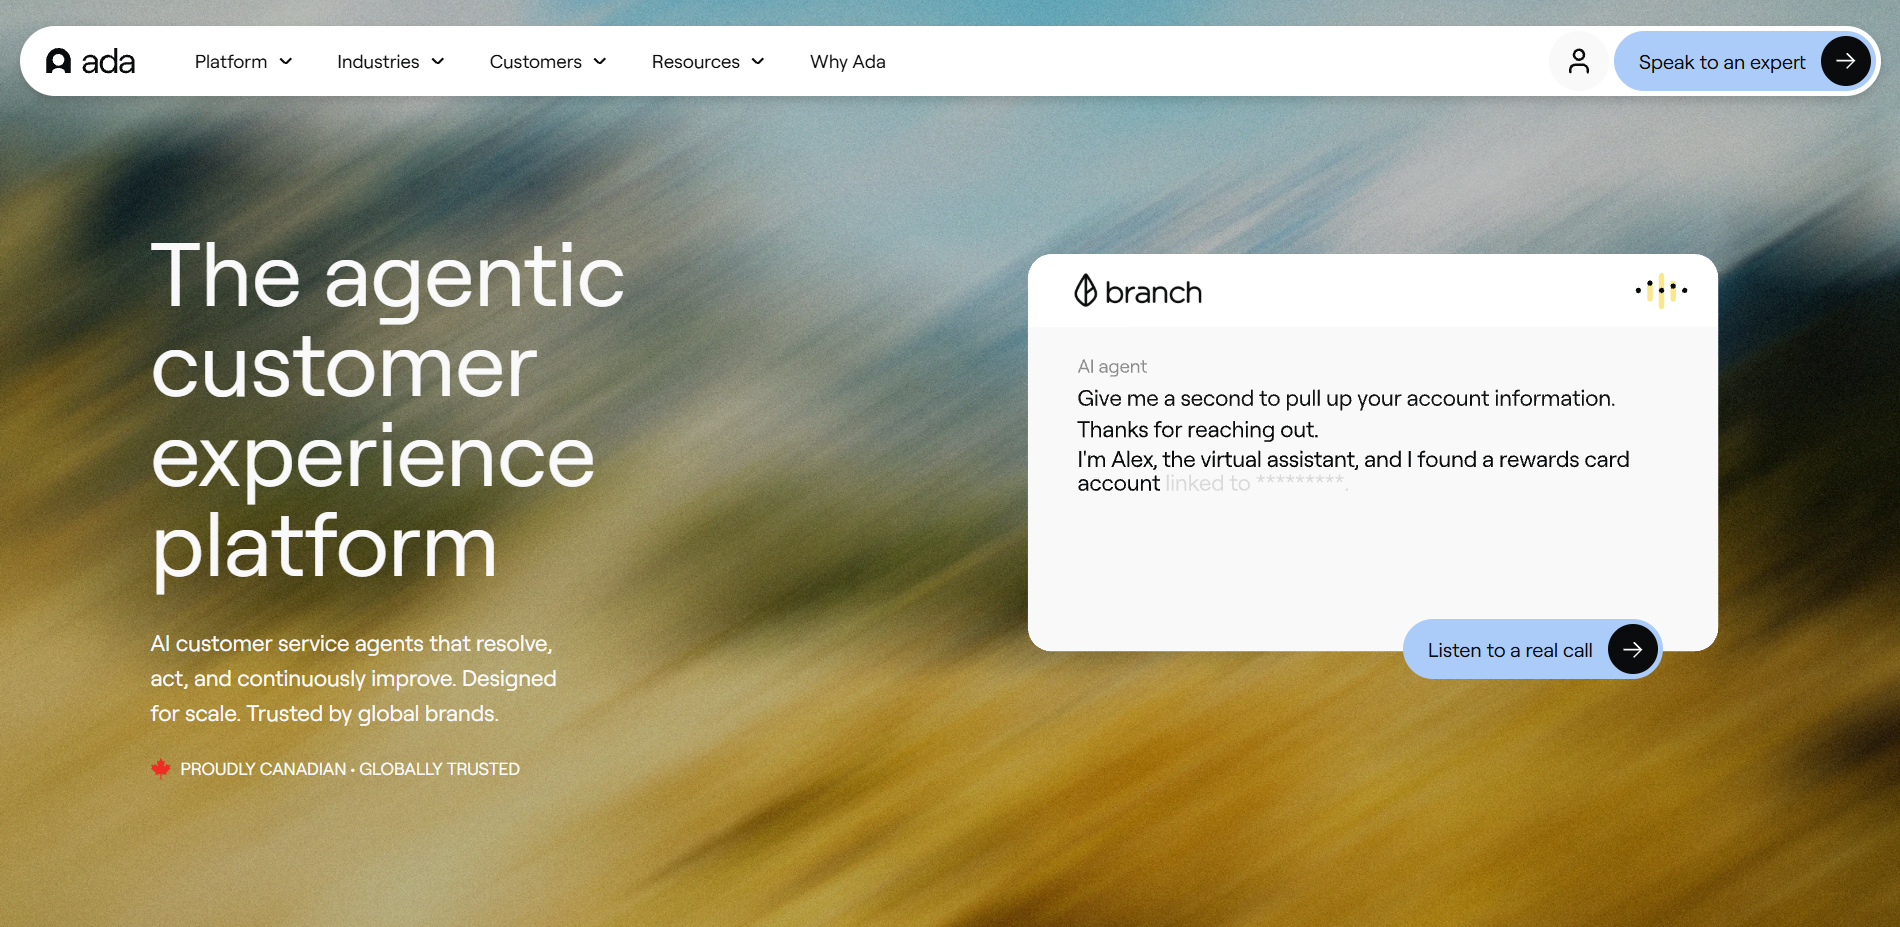Click Listen to a real call
The width and height of the screenshot is (1900, 927).
(1532, 649)
